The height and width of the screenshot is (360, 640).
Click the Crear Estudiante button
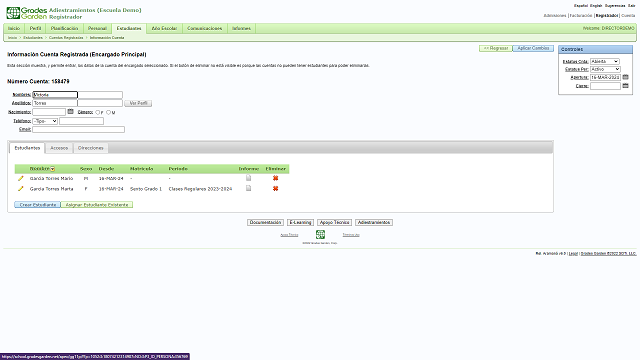pos(38,204)
